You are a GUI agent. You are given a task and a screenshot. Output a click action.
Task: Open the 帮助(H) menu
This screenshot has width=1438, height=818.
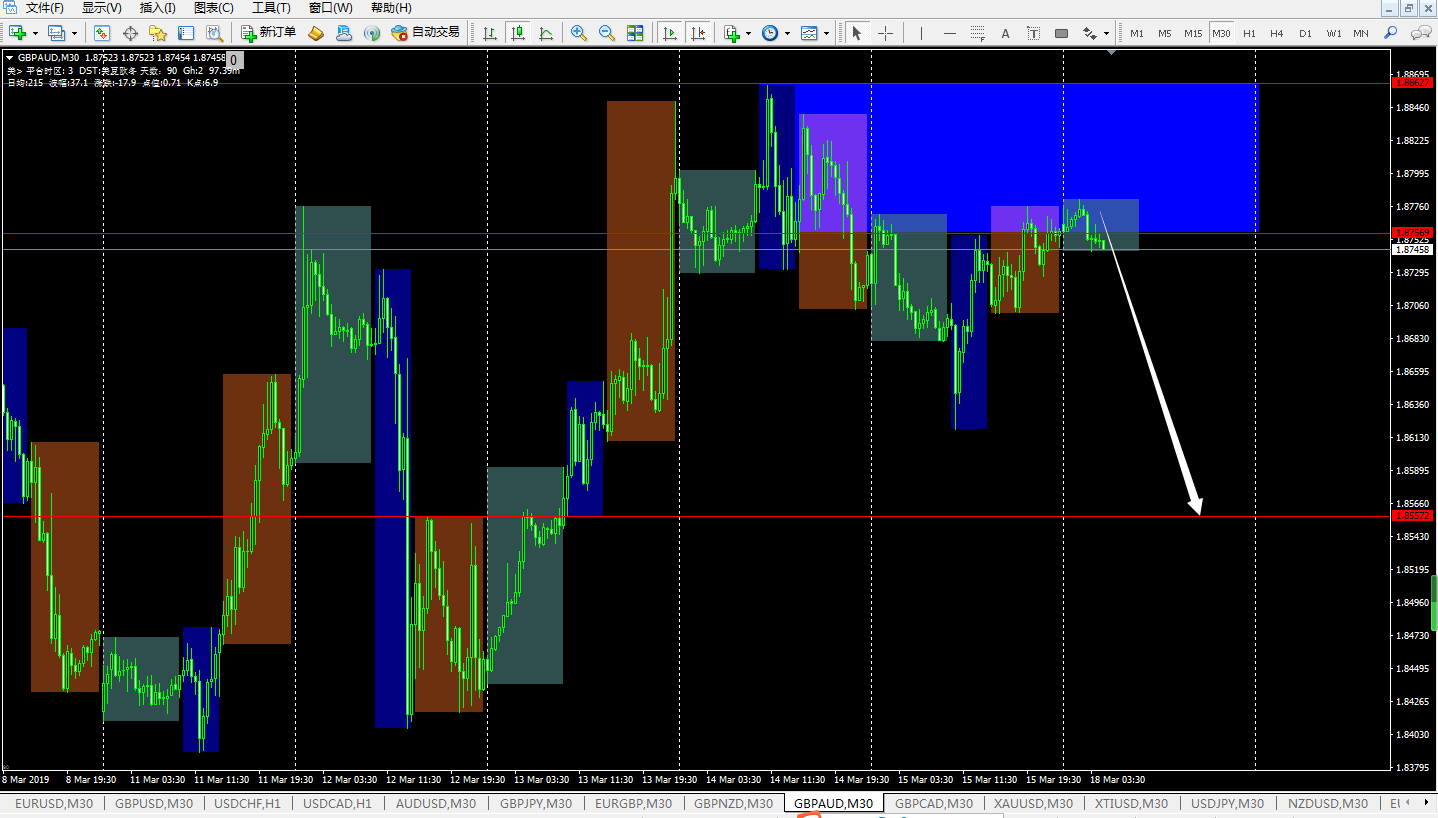(x=391, y=8)
